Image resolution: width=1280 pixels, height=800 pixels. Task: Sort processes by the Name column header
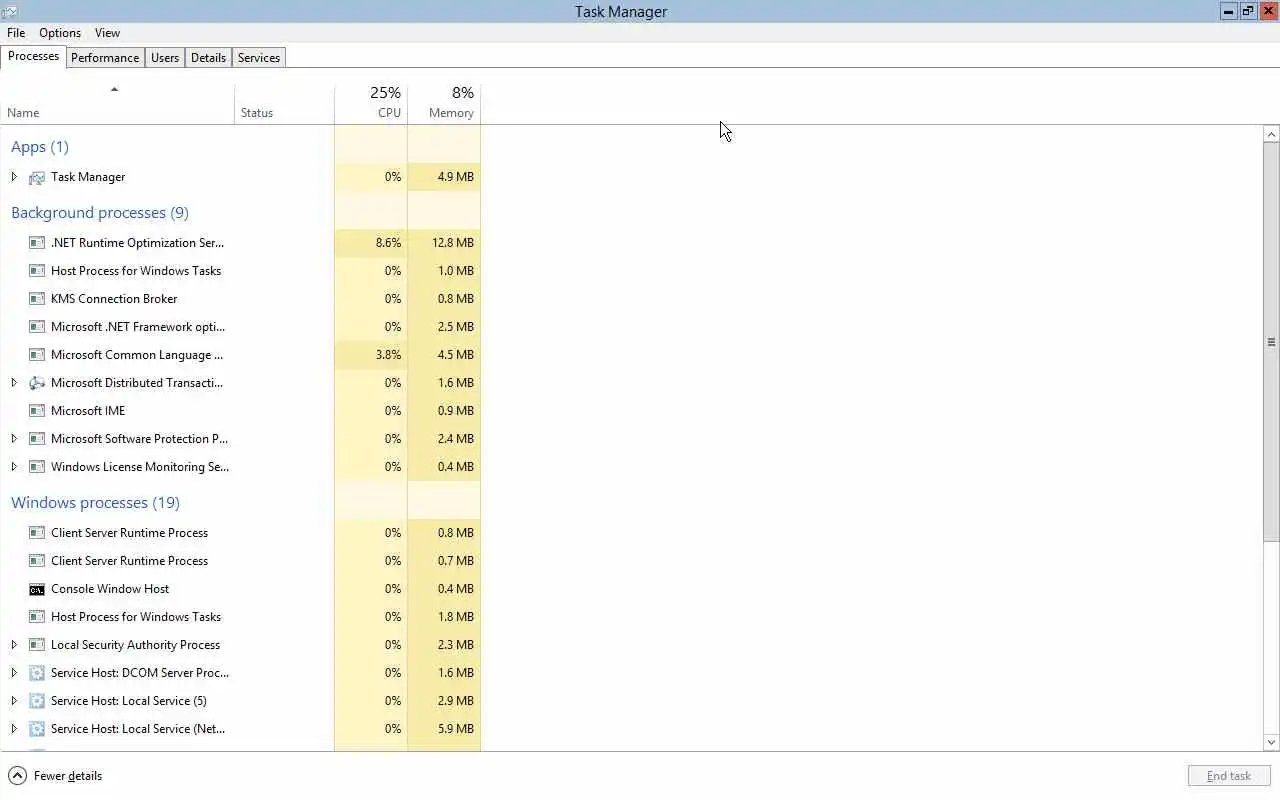[x=117, y=103]
